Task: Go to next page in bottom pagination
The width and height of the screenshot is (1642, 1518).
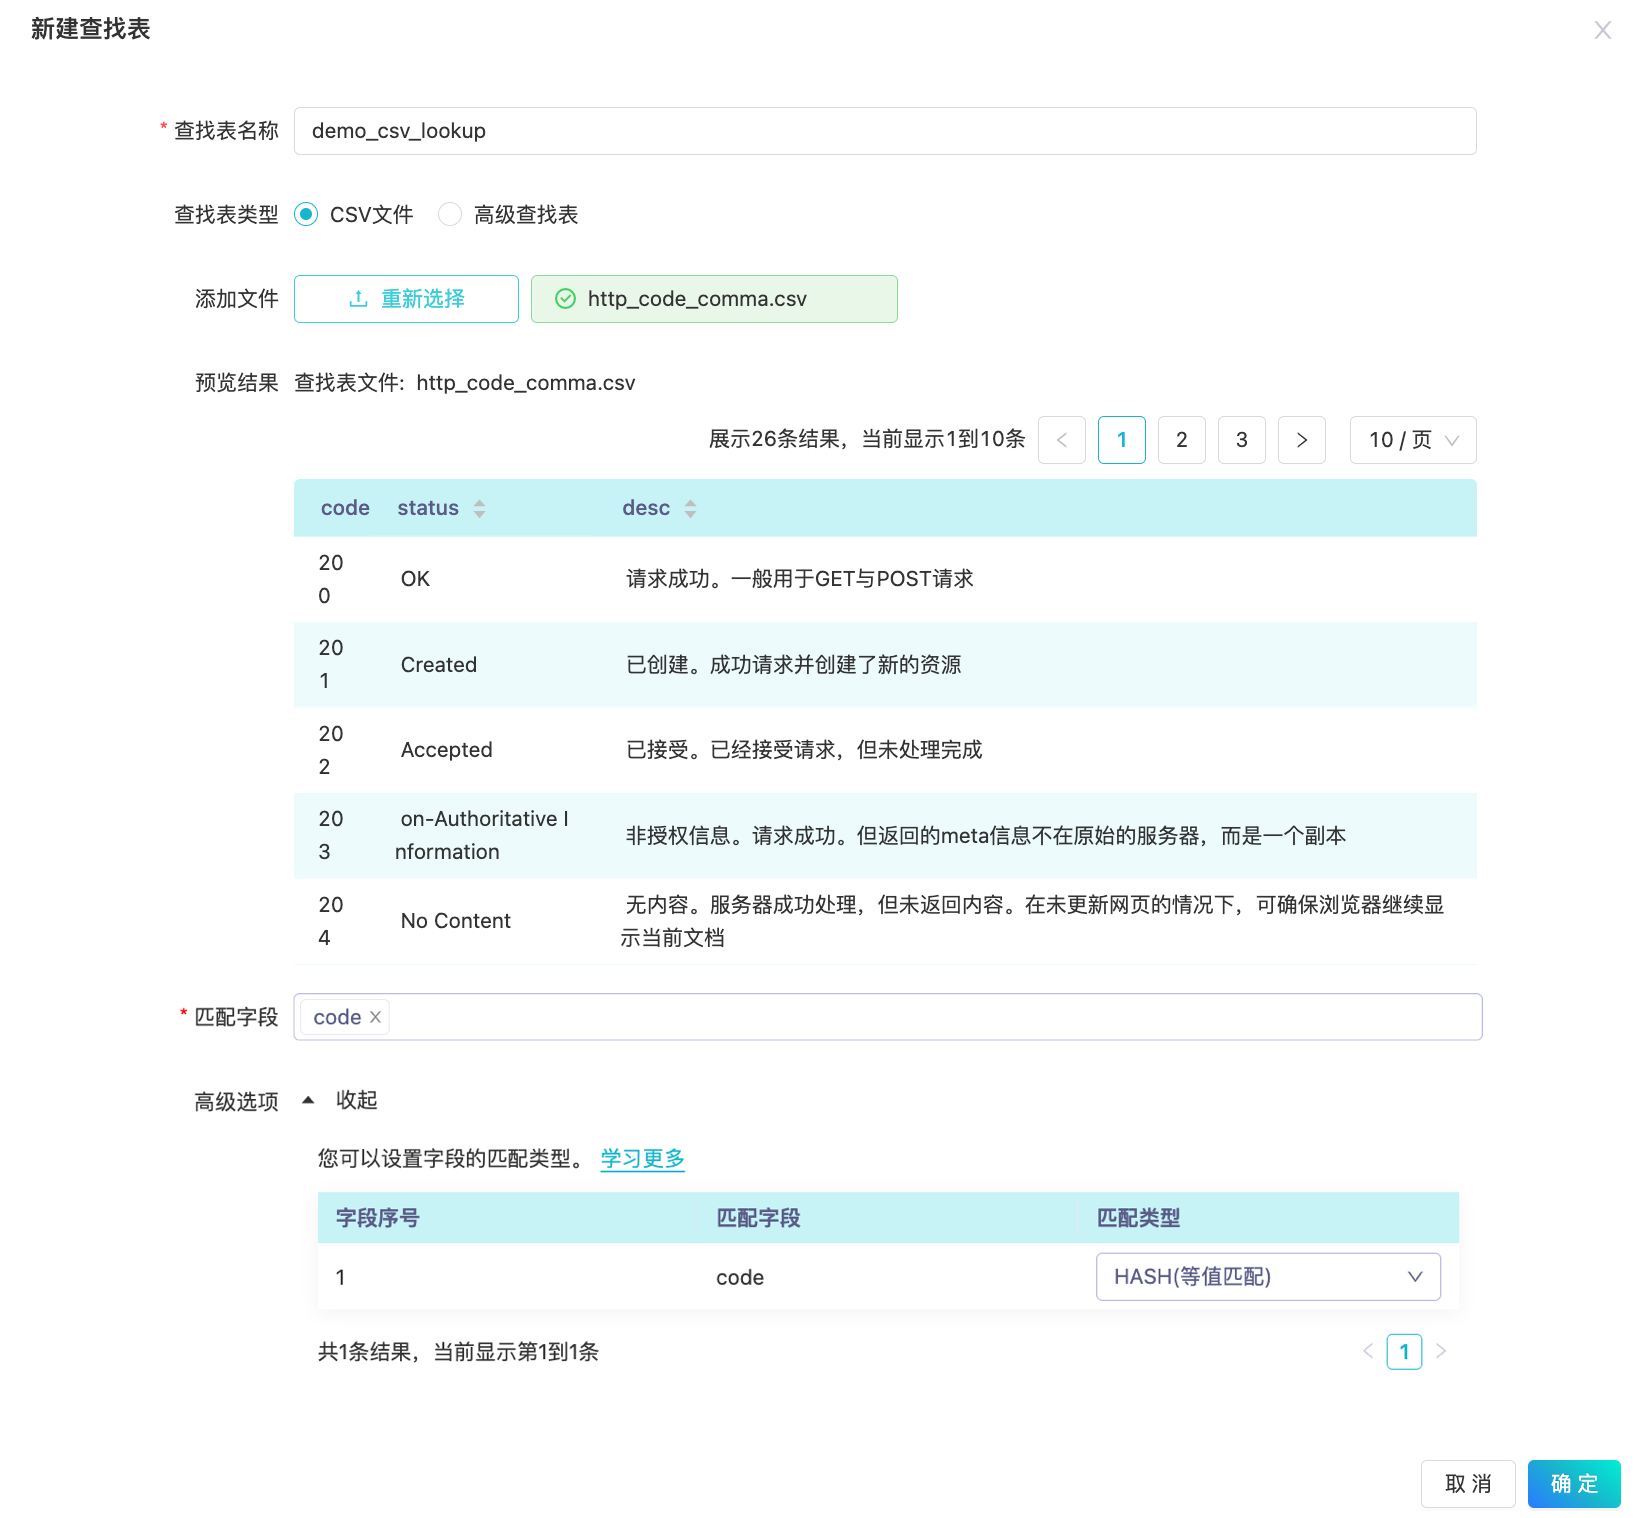Action: click(1441, 1352)
